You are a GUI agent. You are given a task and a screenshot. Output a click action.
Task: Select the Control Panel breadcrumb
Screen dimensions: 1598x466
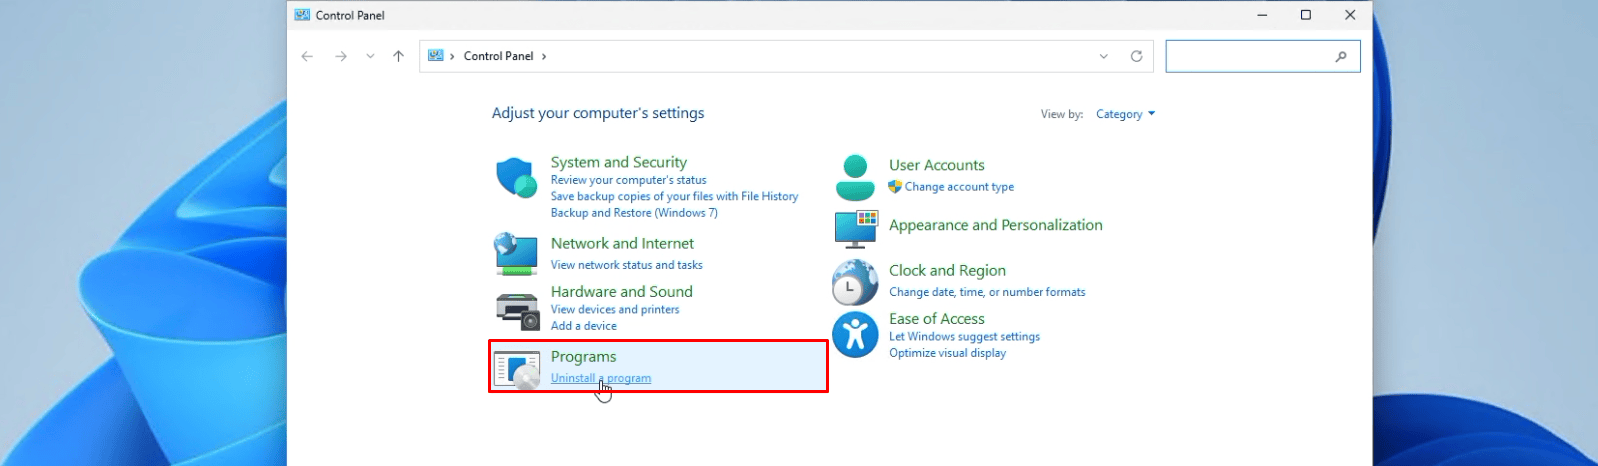coord(498,56)
